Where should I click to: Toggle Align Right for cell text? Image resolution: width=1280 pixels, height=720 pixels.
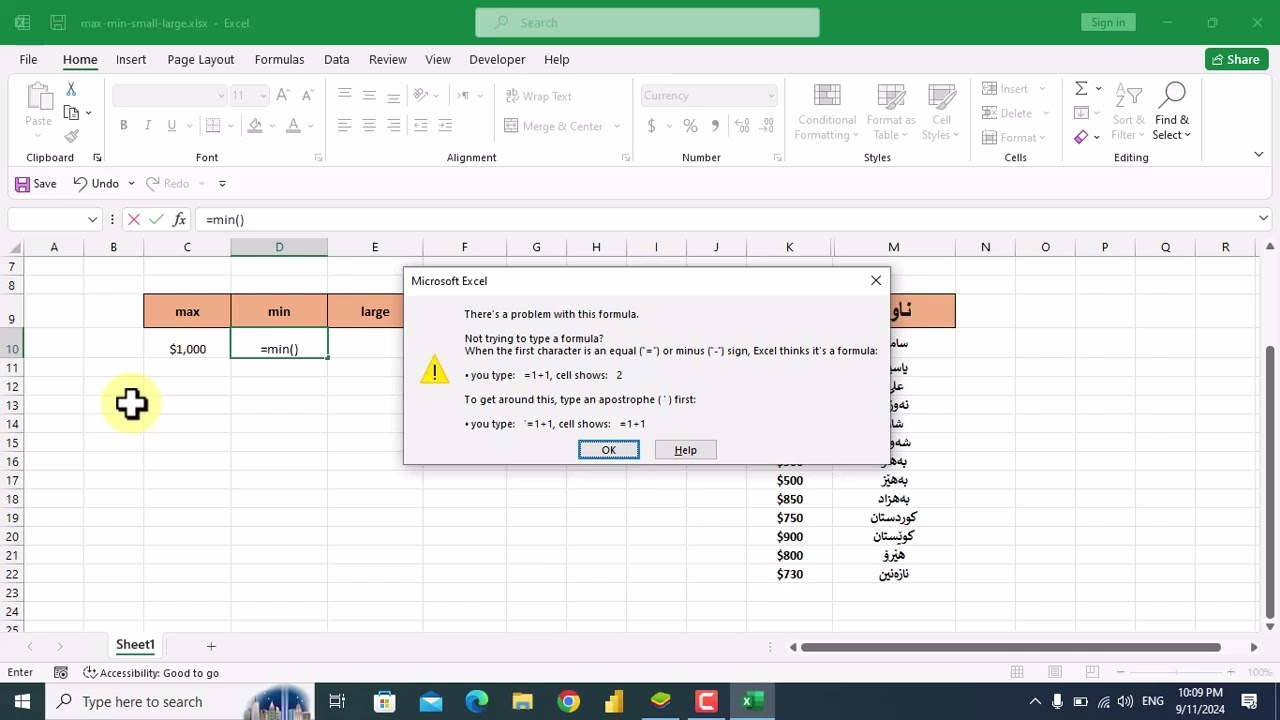[393, 126]
